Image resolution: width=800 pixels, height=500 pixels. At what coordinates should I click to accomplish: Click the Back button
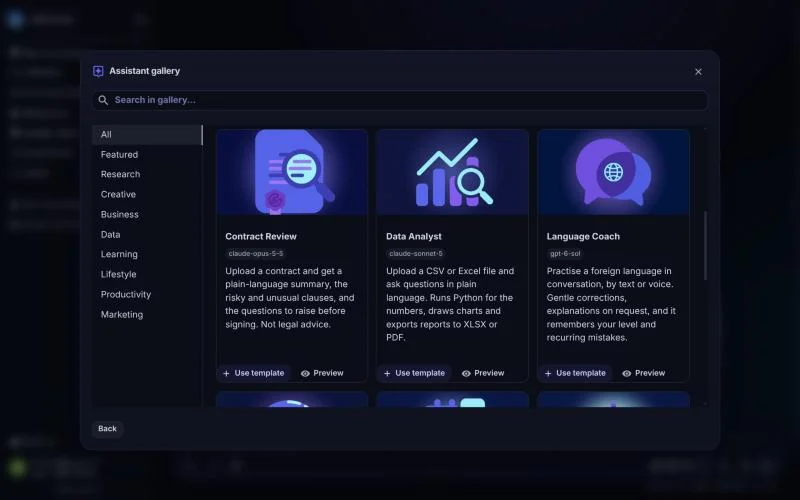[107, 429]
